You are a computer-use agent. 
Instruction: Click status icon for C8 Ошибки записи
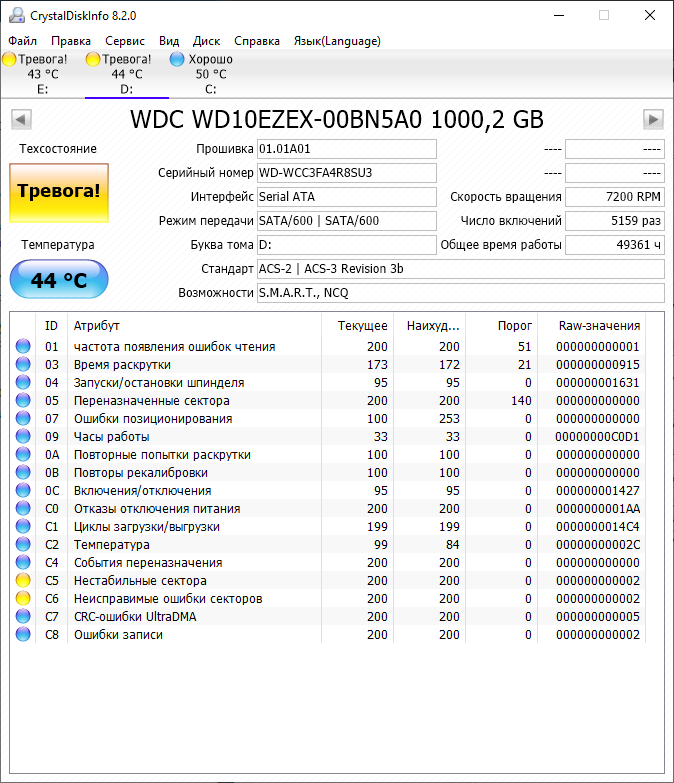[x=23, y=634]
